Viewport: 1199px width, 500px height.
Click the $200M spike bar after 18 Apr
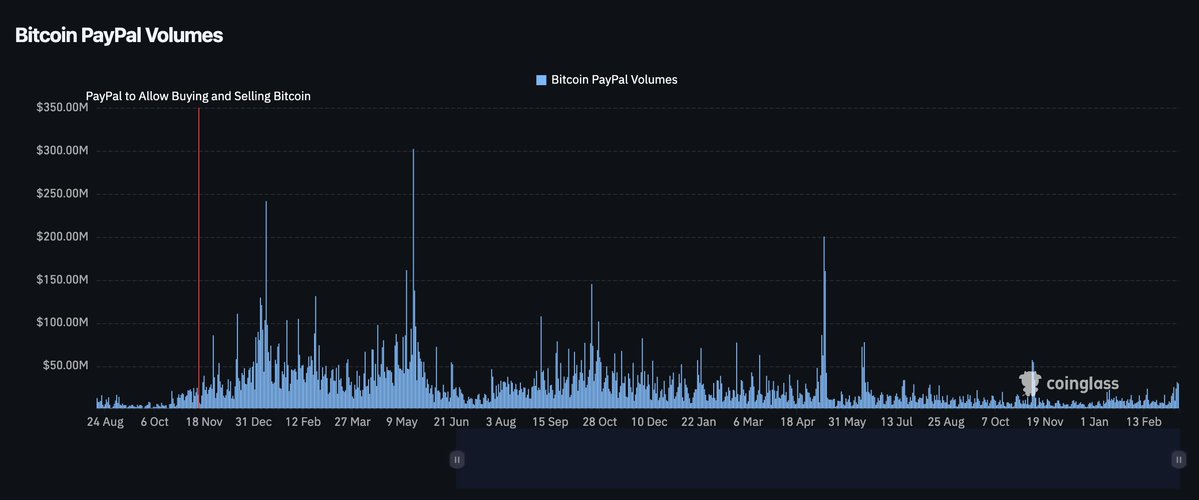tap(824, 322)
